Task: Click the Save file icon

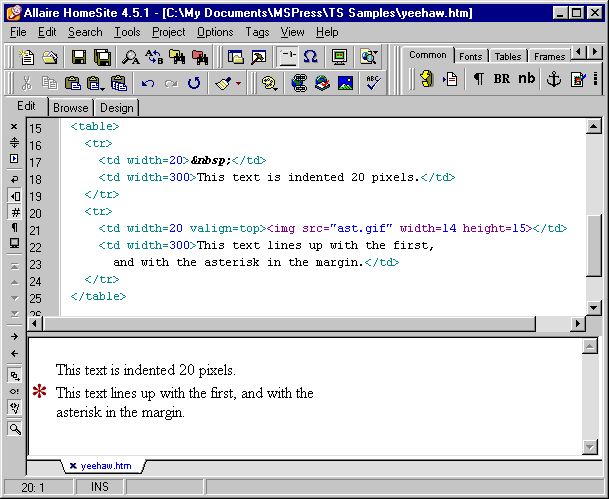Action: tap(77, 57)
